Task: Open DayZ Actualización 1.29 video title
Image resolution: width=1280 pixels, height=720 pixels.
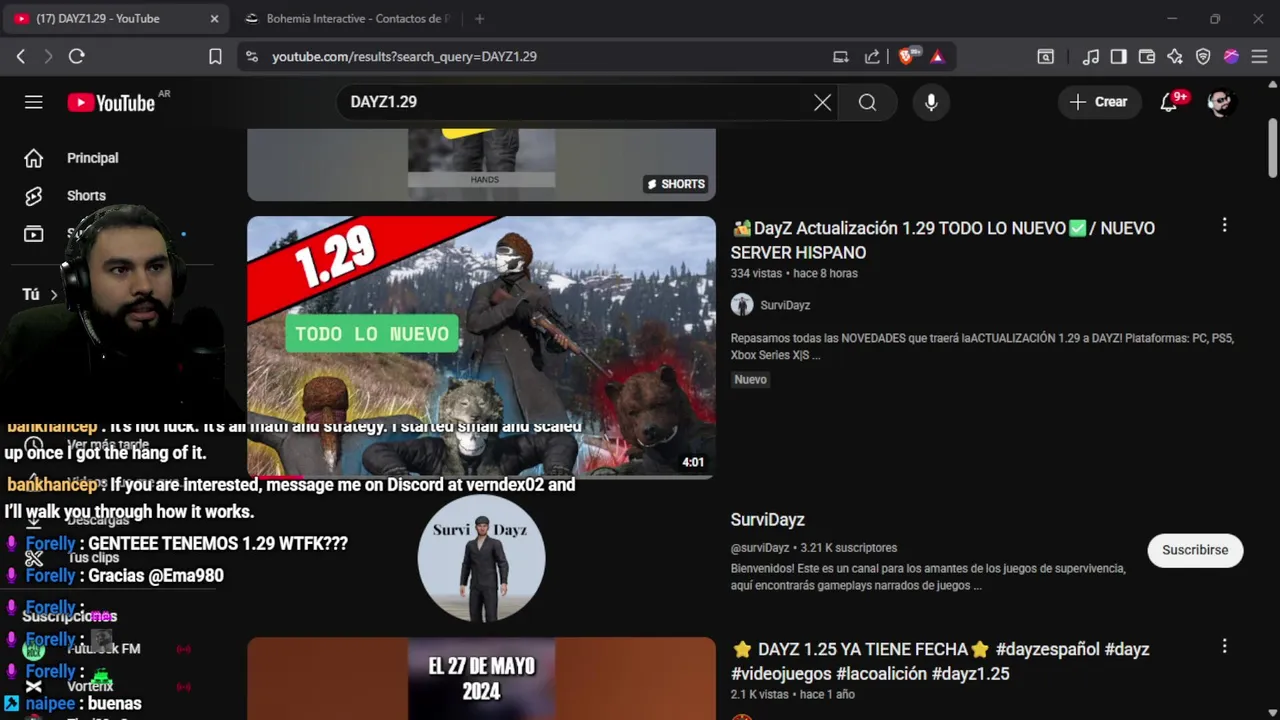Action: coord(943,240)
